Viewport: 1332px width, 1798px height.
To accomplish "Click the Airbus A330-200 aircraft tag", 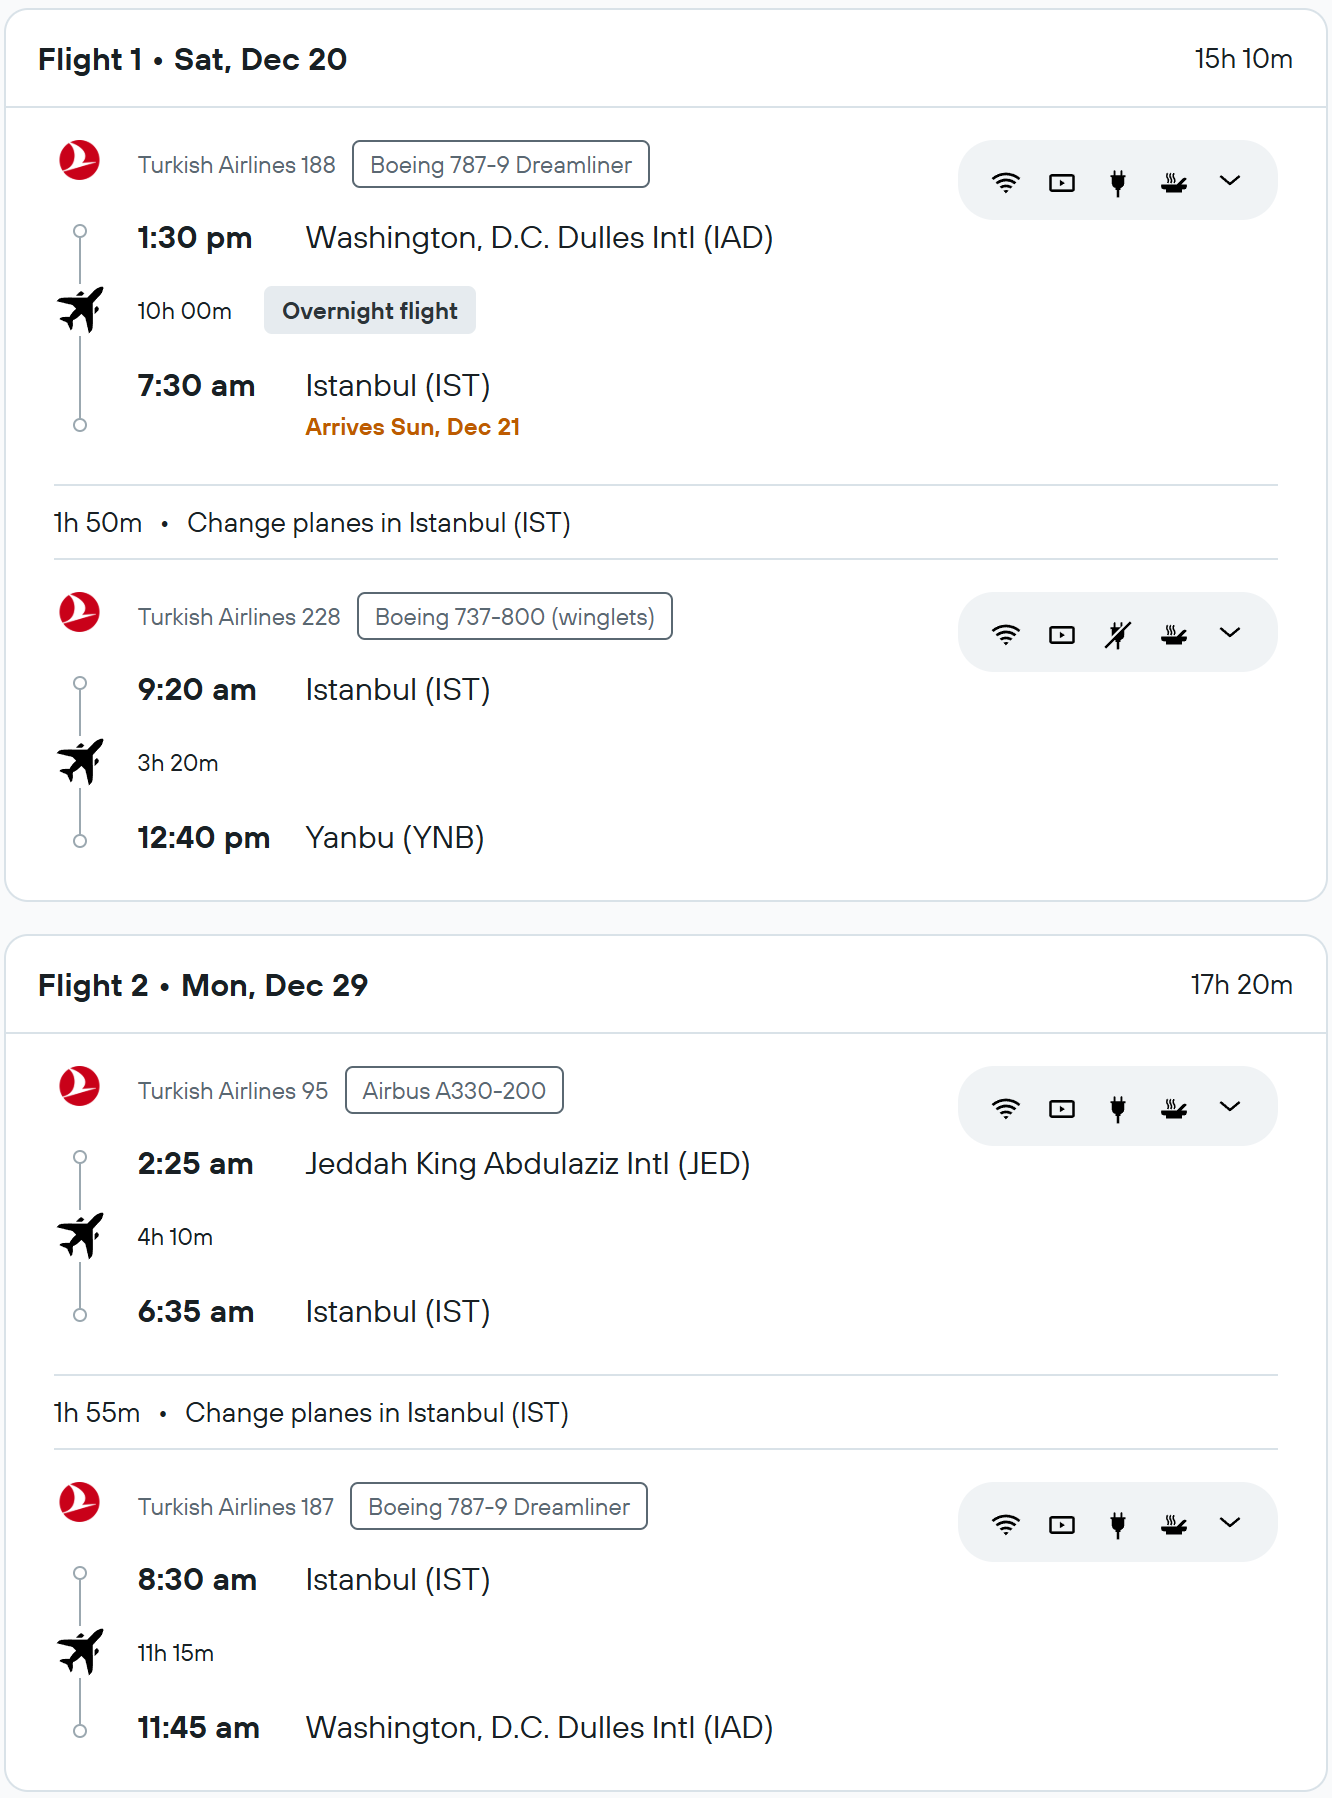I will 454,1091.
